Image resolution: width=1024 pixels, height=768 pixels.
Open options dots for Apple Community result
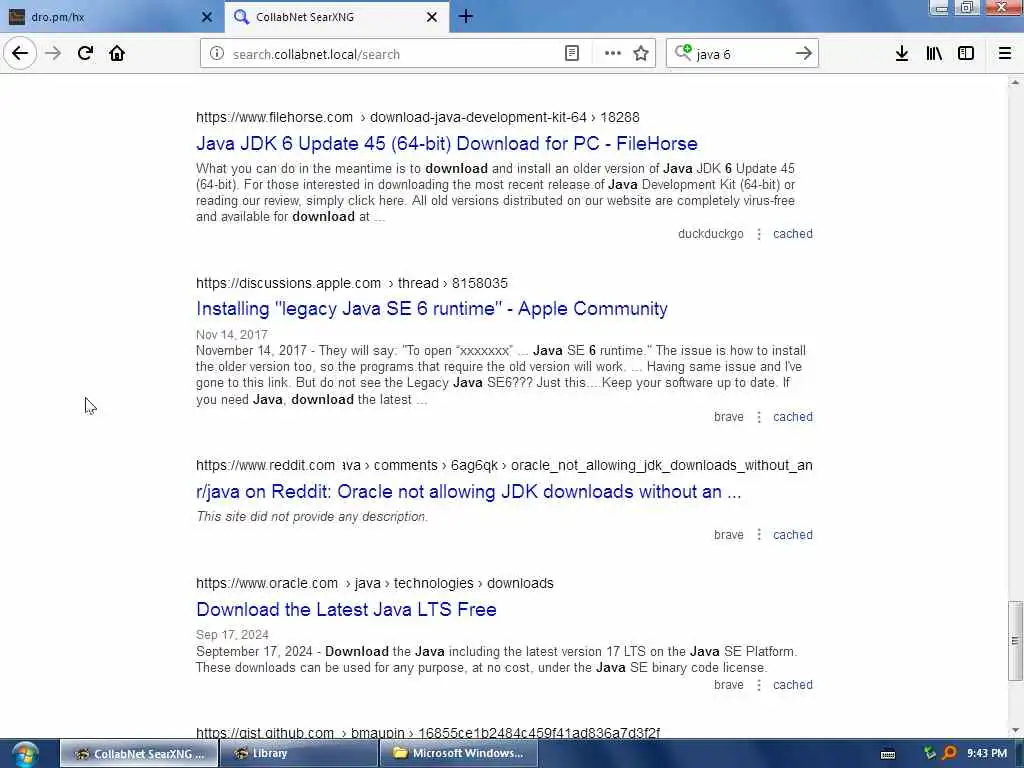point(759,417)
